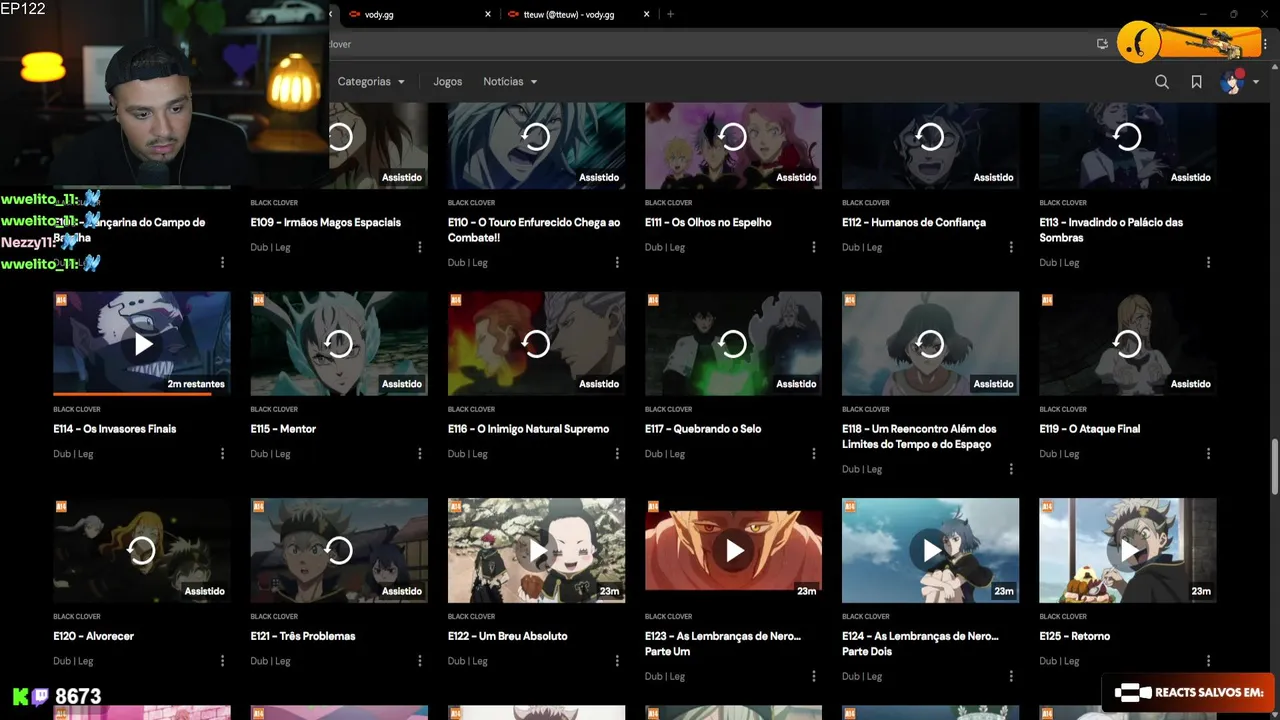This screenshot has width=1280, height=720.
Task: Close the tteuw (@tteuw) tab
Action: click(x=647, y=14)
